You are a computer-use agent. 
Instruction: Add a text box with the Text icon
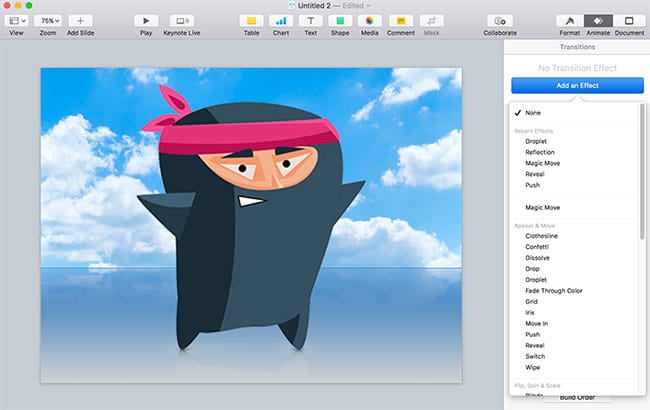pyautogui.click(x=310, y=21)
